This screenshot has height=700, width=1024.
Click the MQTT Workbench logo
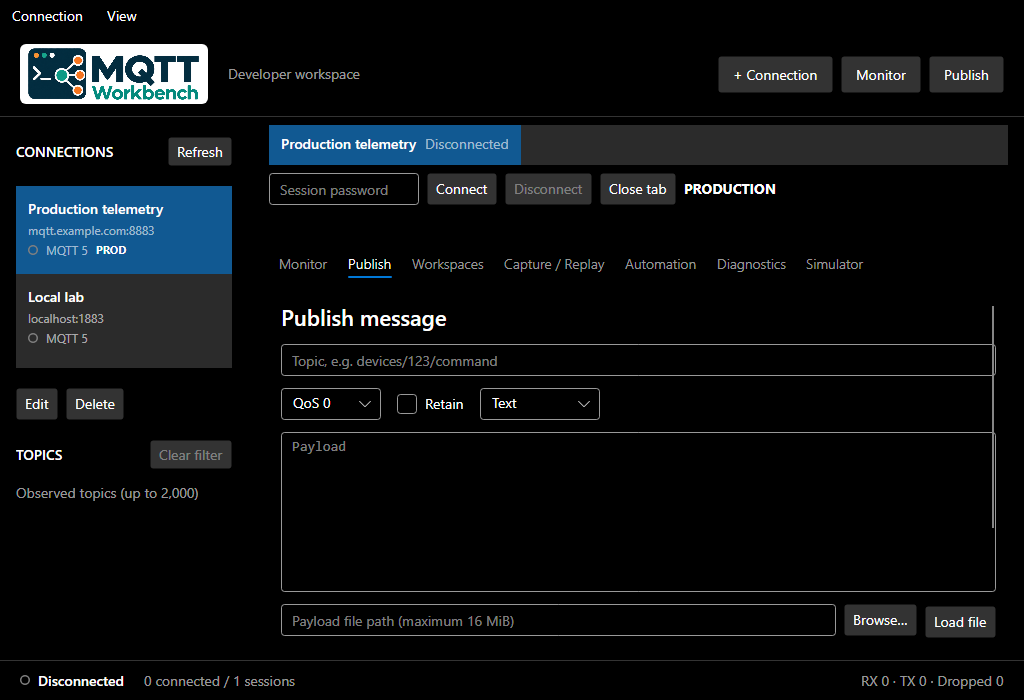point(114,74)
